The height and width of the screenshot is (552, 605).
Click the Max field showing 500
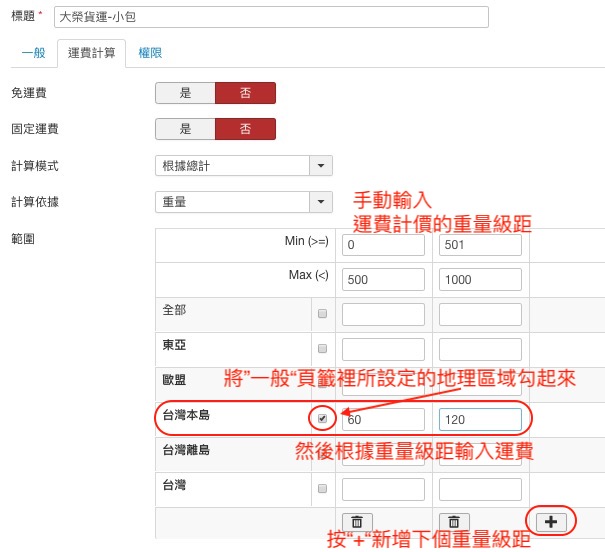[383, 279]
